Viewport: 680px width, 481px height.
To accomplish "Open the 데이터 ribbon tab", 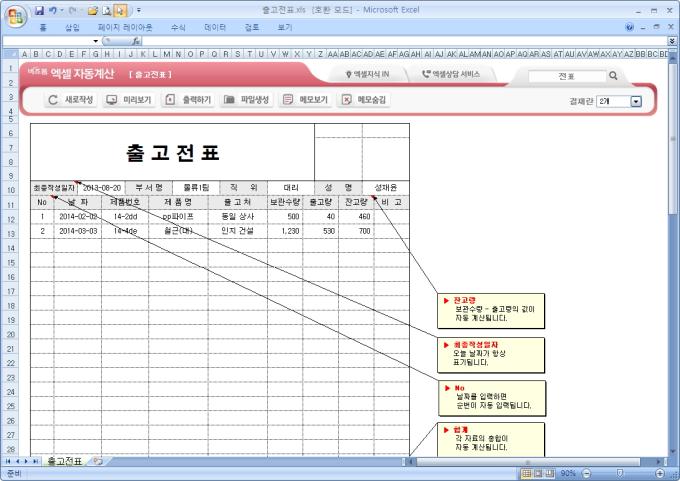I will click(215, 27).
